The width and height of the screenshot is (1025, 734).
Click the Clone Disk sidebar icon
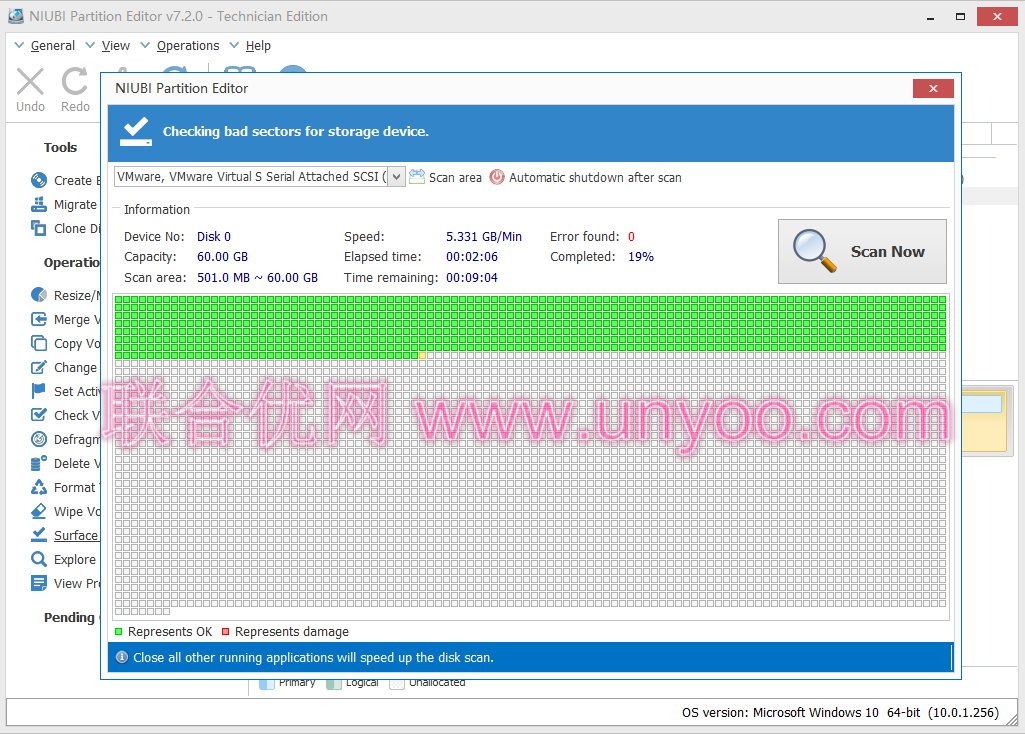pos(39,228)
